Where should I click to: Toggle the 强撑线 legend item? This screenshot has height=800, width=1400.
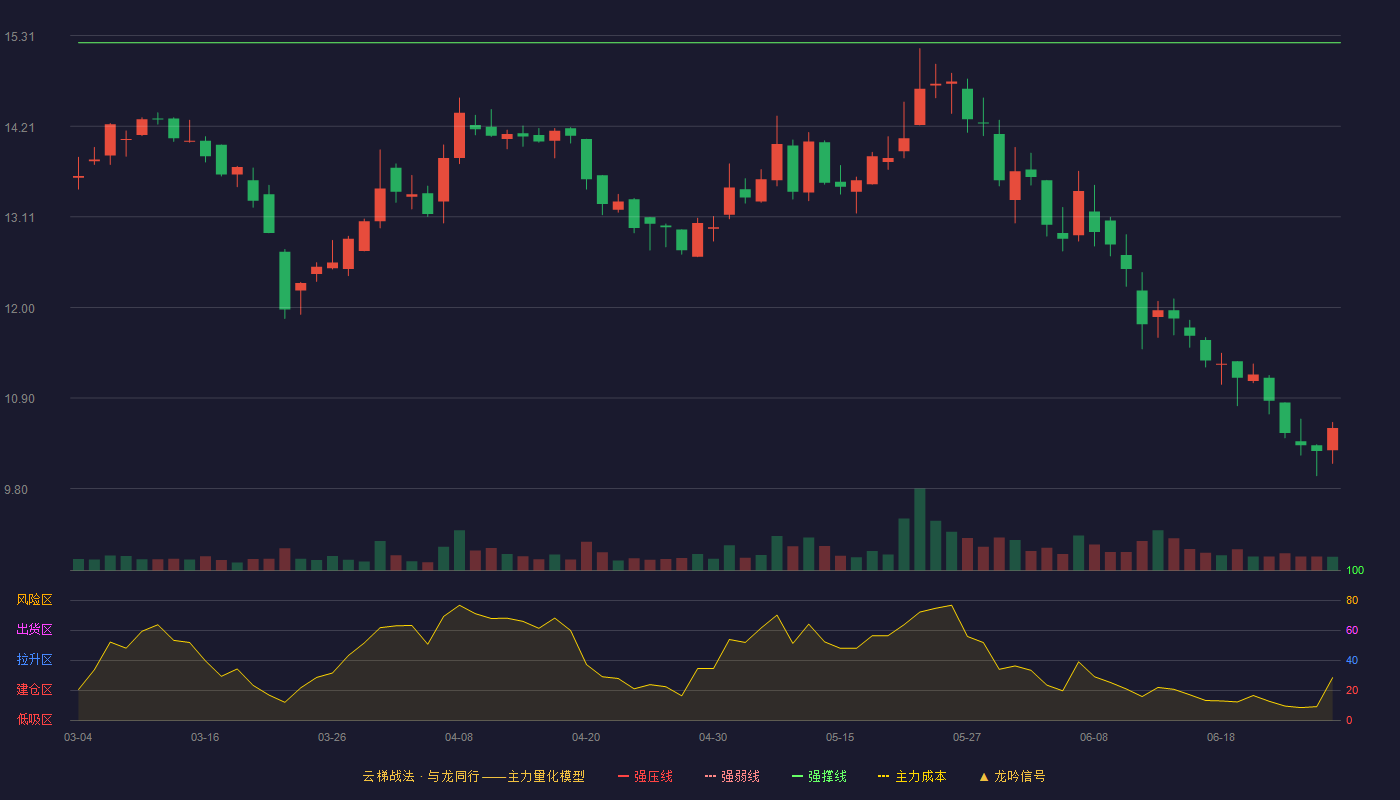[x=819, y=776]
